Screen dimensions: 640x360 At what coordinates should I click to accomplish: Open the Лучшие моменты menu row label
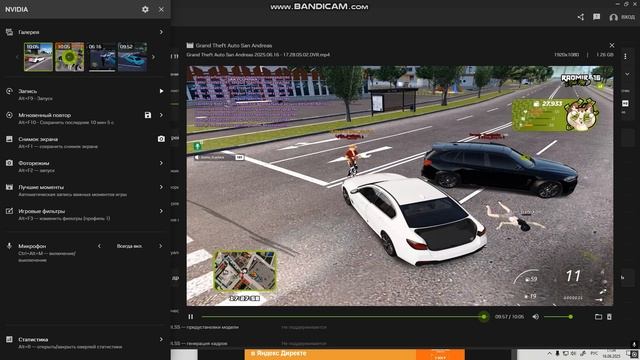click(x=41, y=187)
